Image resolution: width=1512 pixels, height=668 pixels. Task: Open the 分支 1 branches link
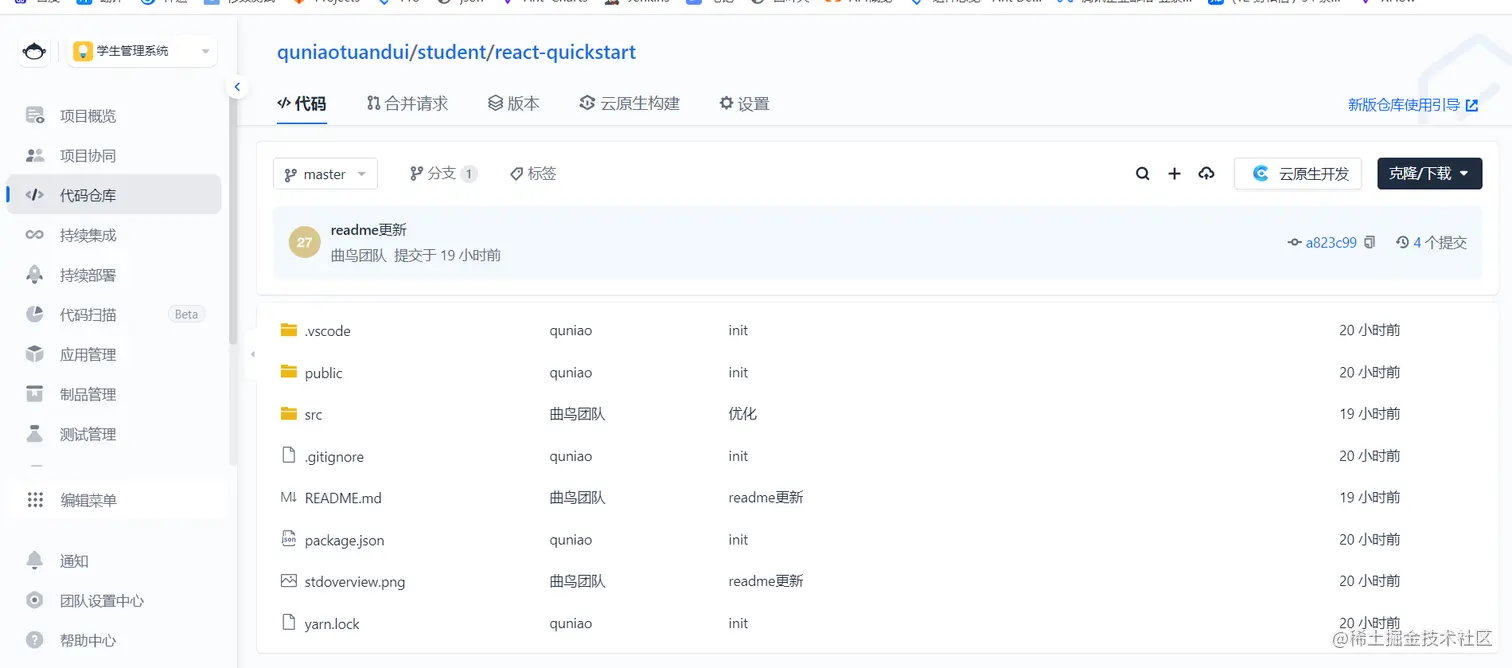pos(443,174)
